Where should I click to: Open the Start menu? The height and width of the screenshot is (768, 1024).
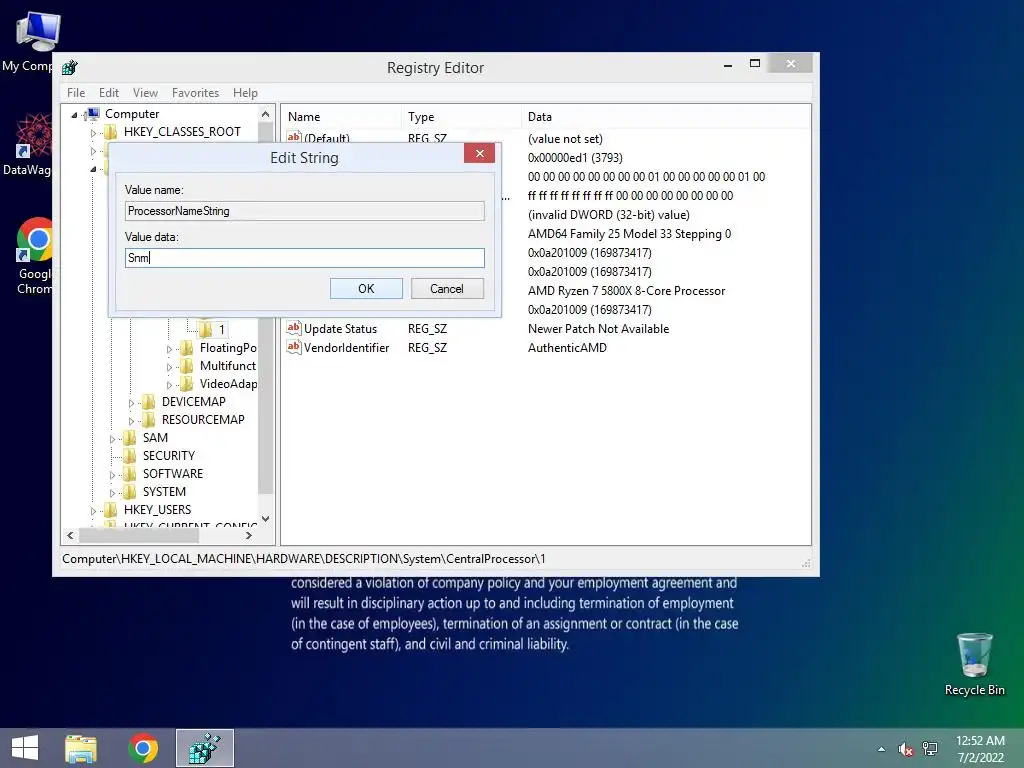[x=25, y=748]
